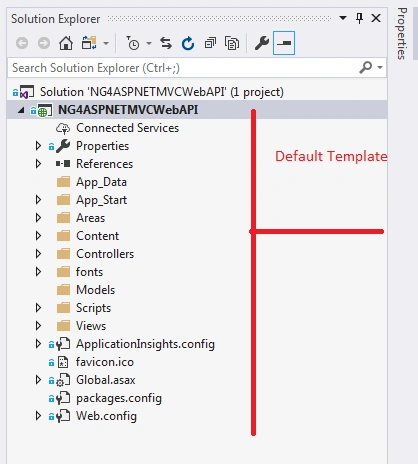Screen dimensions: 418x464
Task: Expand the fonts folder
Action: (x=38, y=272)
